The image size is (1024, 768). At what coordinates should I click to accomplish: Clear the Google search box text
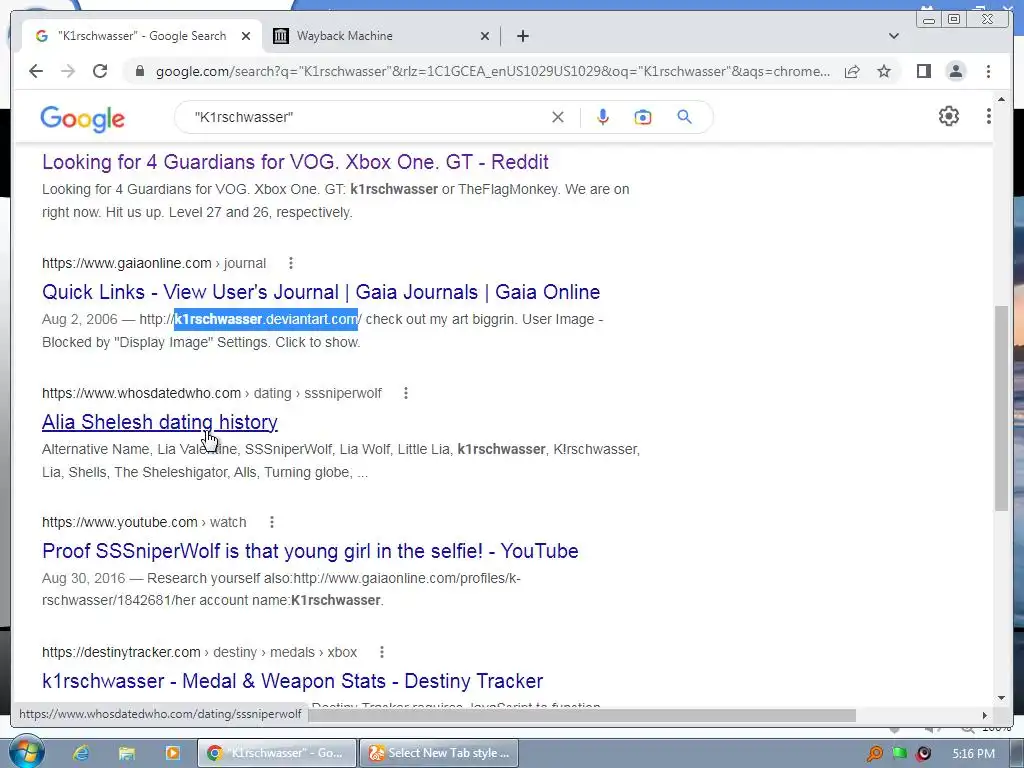558,117
